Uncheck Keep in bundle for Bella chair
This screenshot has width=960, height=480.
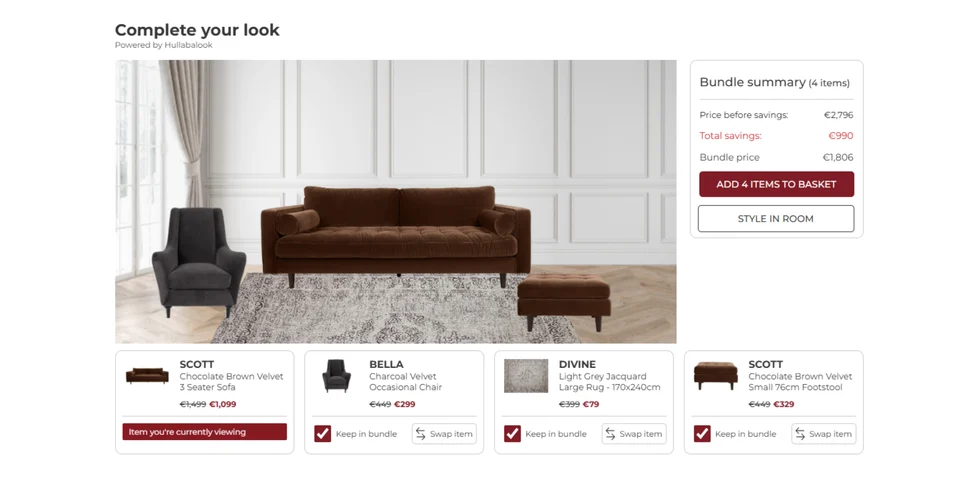pyautogui.click(x=322, y=433)
